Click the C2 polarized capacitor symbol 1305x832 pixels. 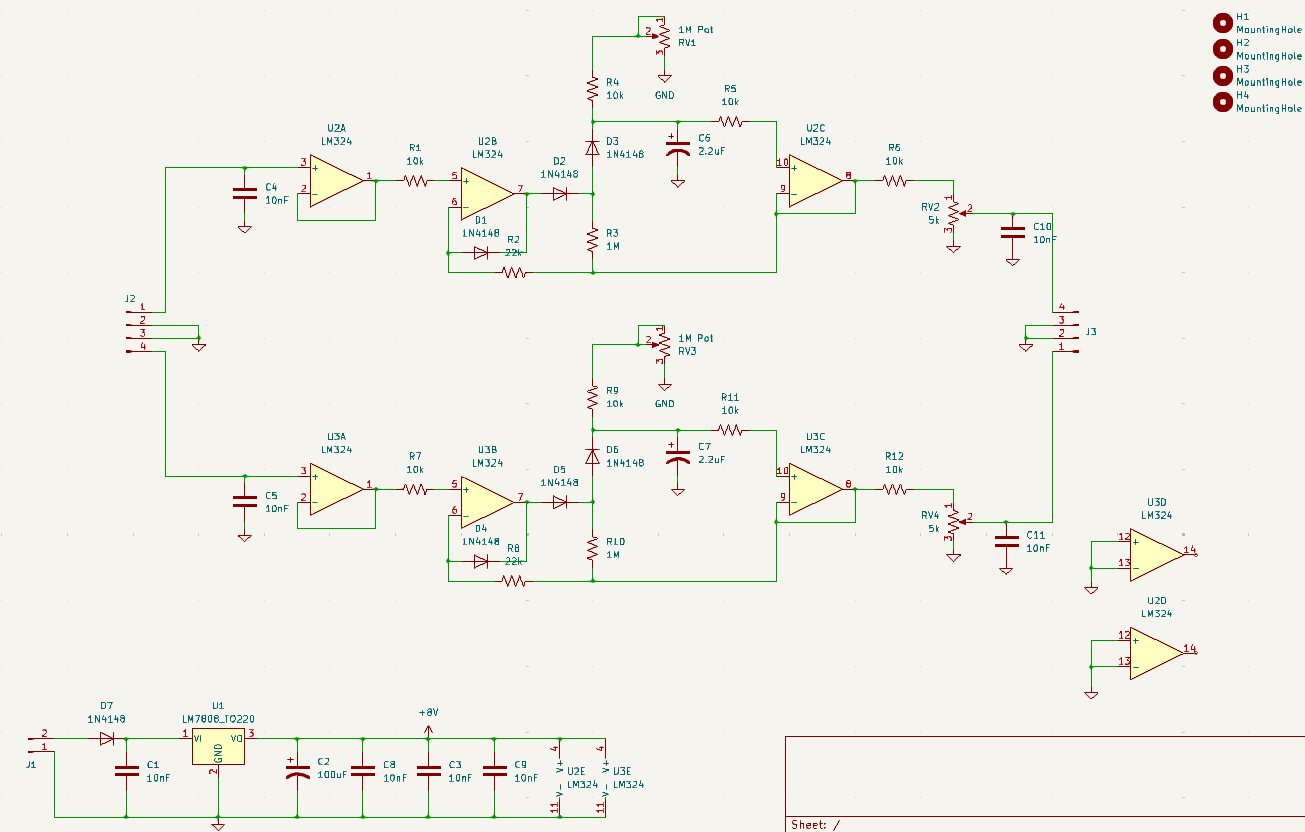[296, 771]
